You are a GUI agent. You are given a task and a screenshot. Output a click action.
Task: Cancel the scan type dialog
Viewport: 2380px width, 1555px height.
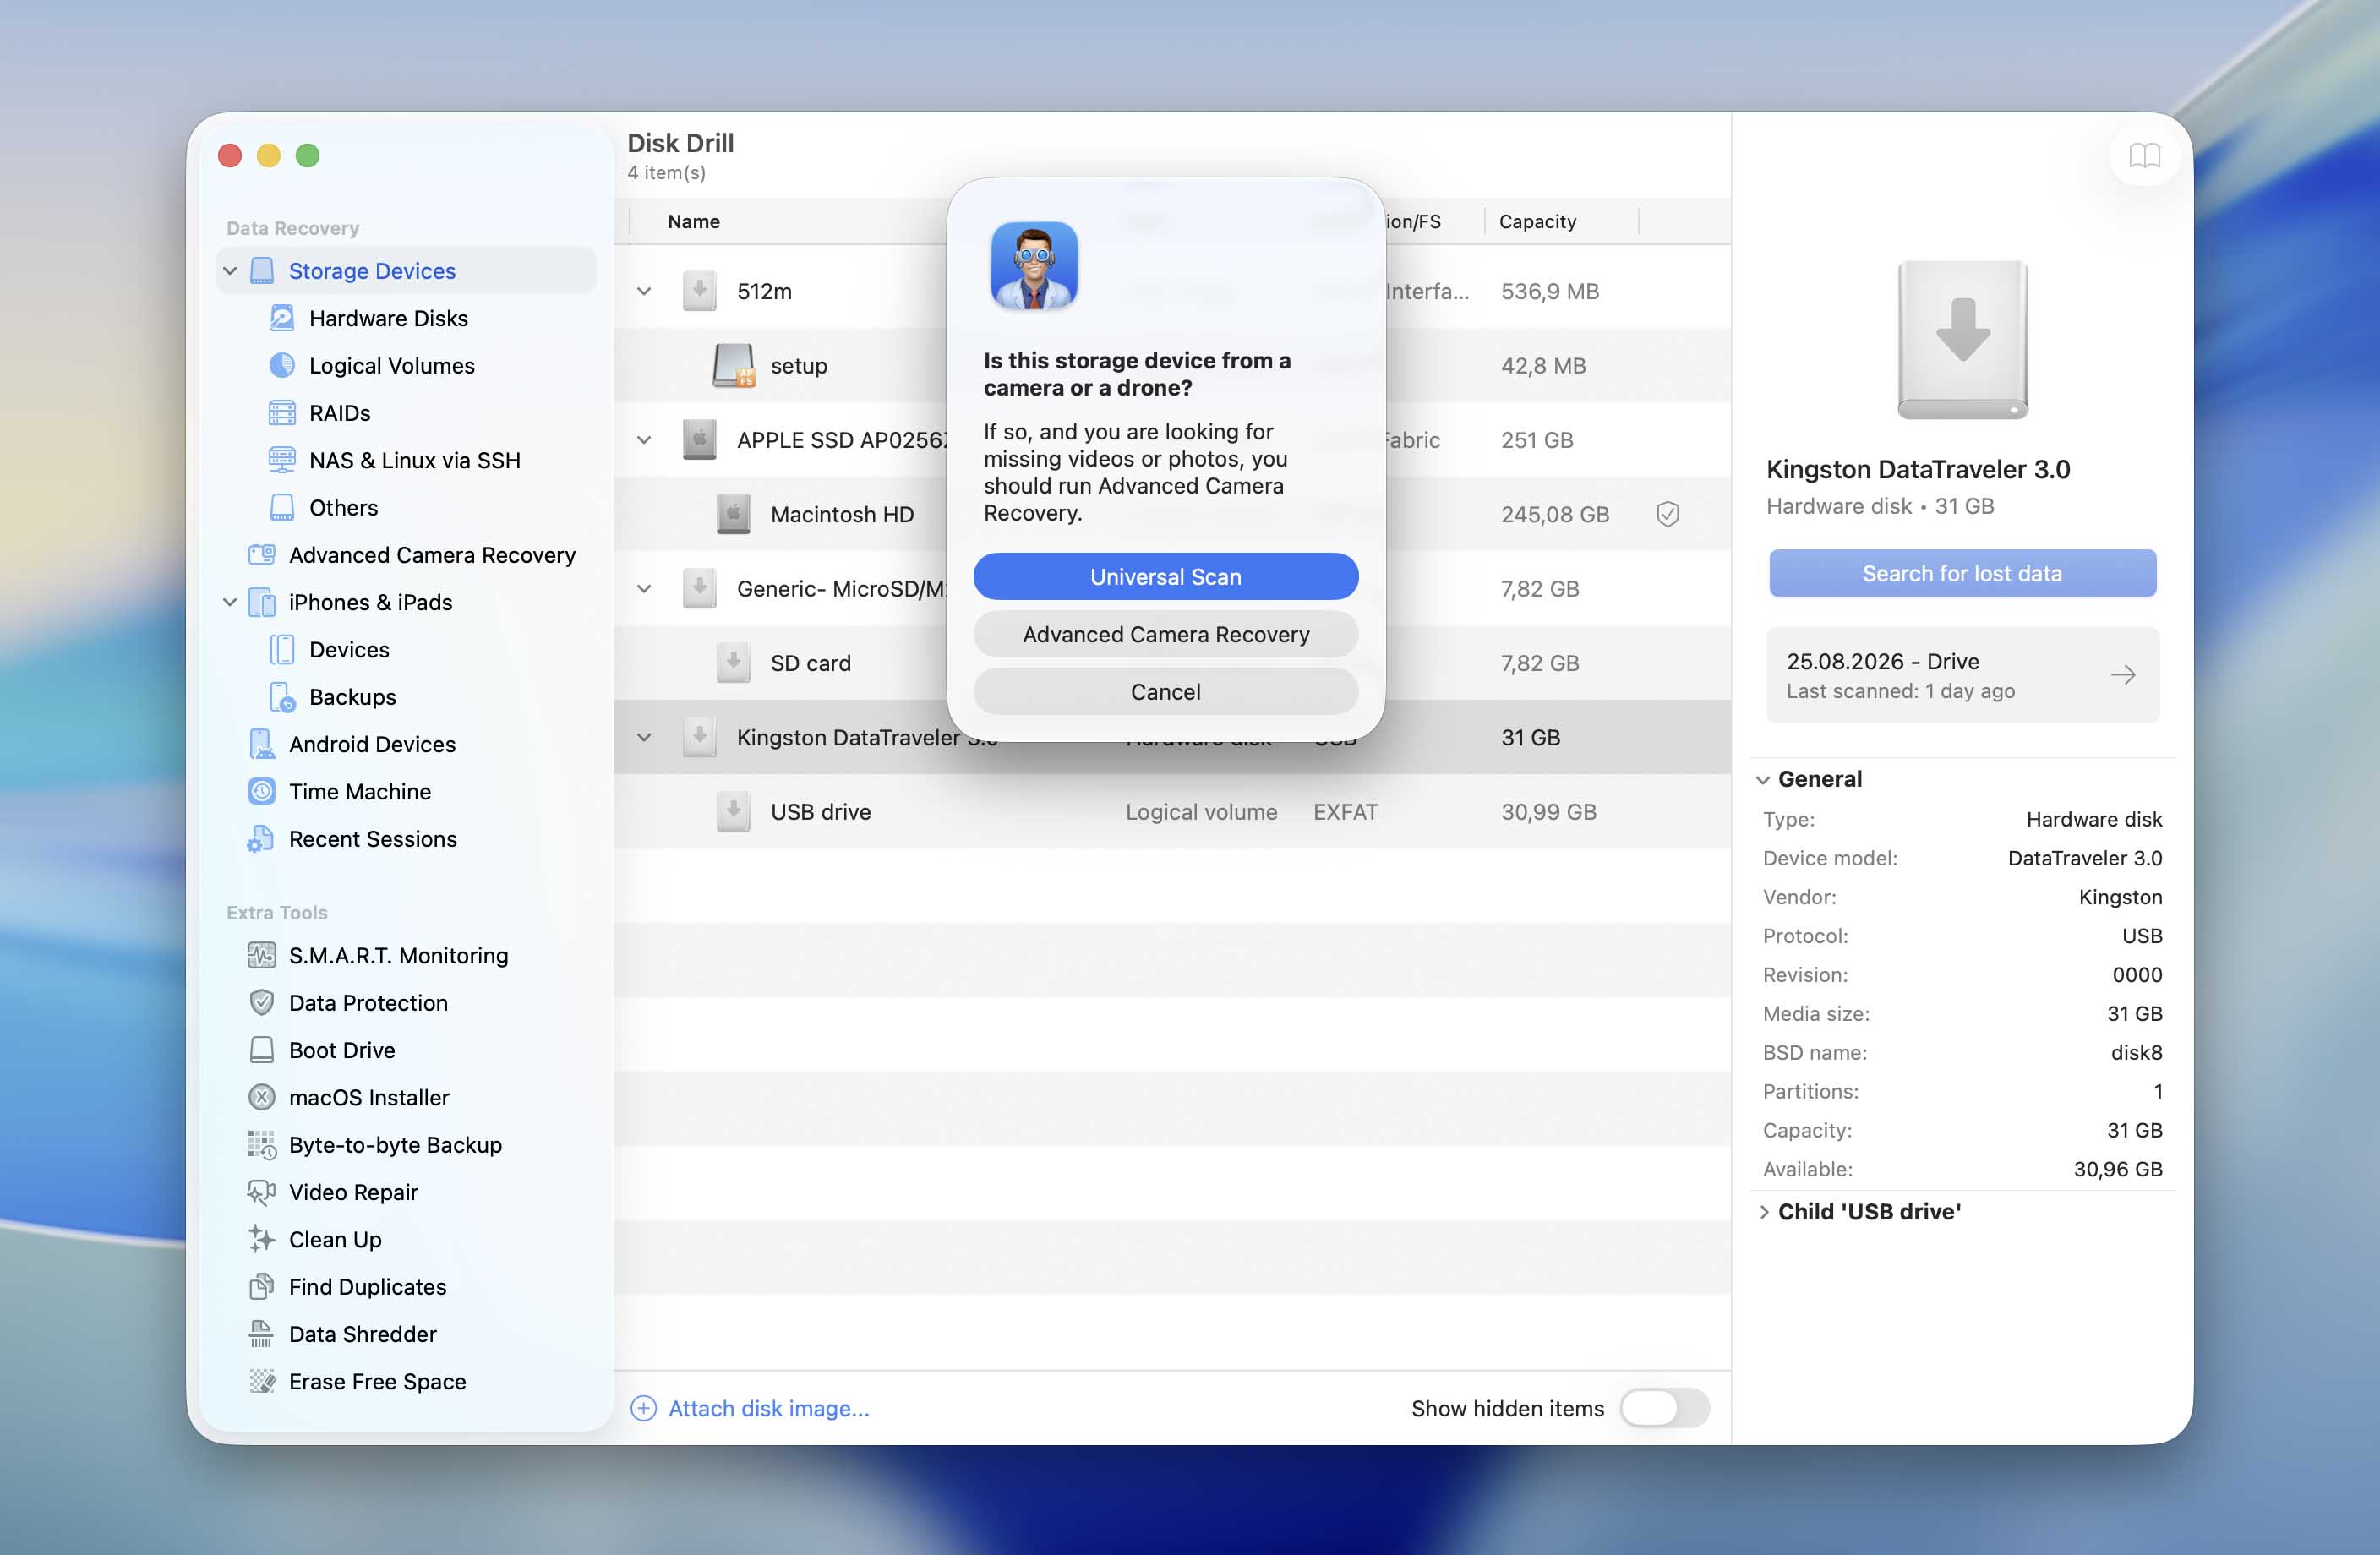point(1165,692)
